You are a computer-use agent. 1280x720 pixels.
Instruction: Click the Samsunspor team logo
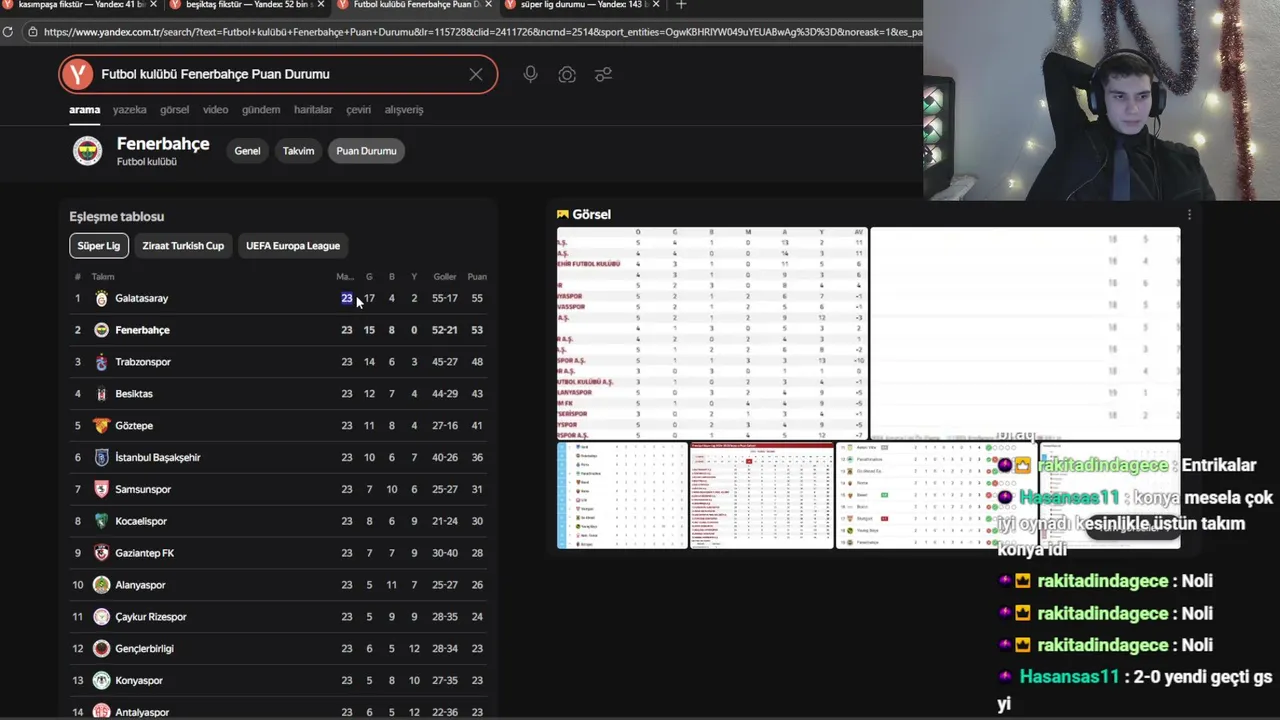pyautogui.click(x=101, y=489)
